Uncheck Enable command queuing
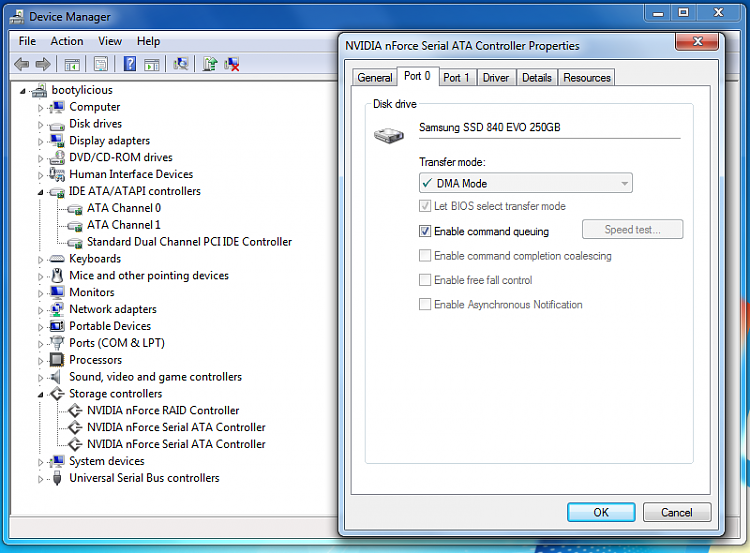This screenshot has height=553, width=750. tap(425, 231)
